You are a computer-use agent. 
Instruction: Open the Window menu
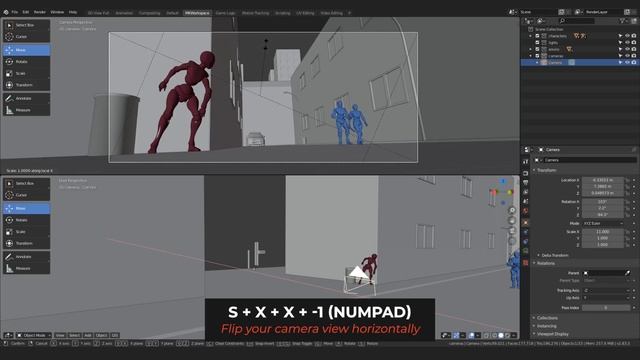point(57,12)
